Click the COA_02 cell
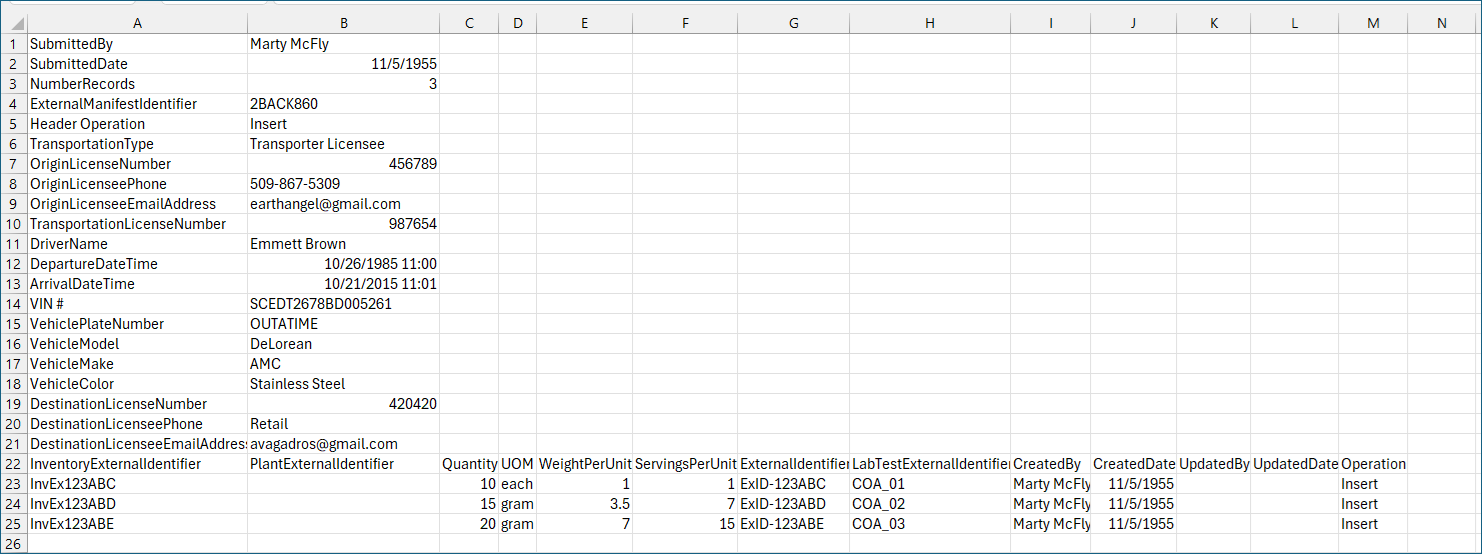Viewport: 1482px width, 554px height. coord(930,504)
